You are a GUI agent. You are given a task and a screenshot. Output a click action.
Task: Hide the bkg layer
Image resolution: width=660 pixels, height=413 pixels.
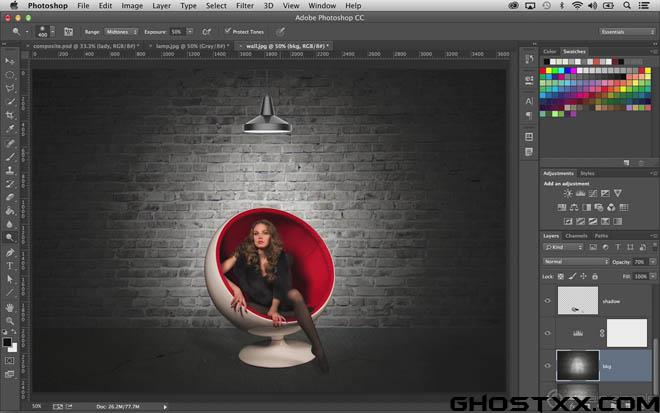[547, 365]
